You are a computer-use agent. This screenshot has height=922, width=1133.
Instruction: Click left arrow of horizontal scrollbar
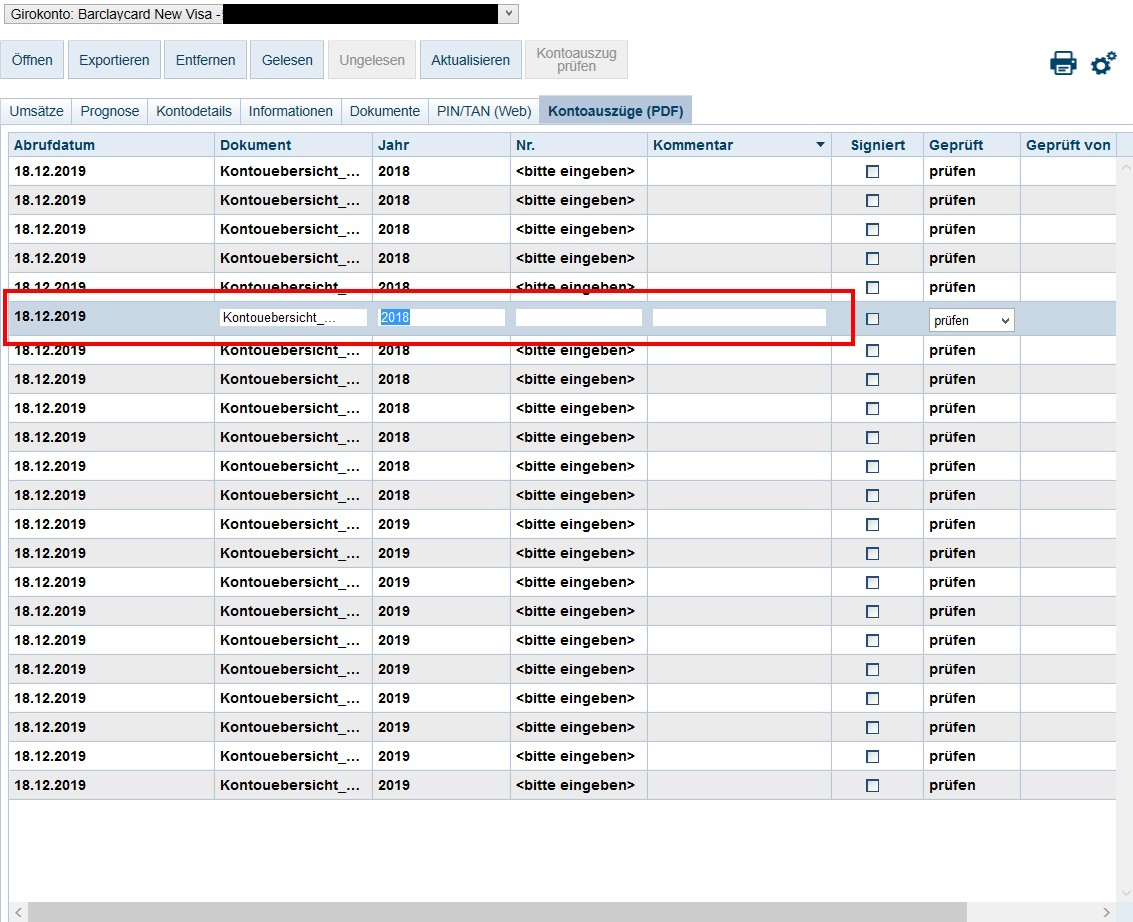[18, 912]
